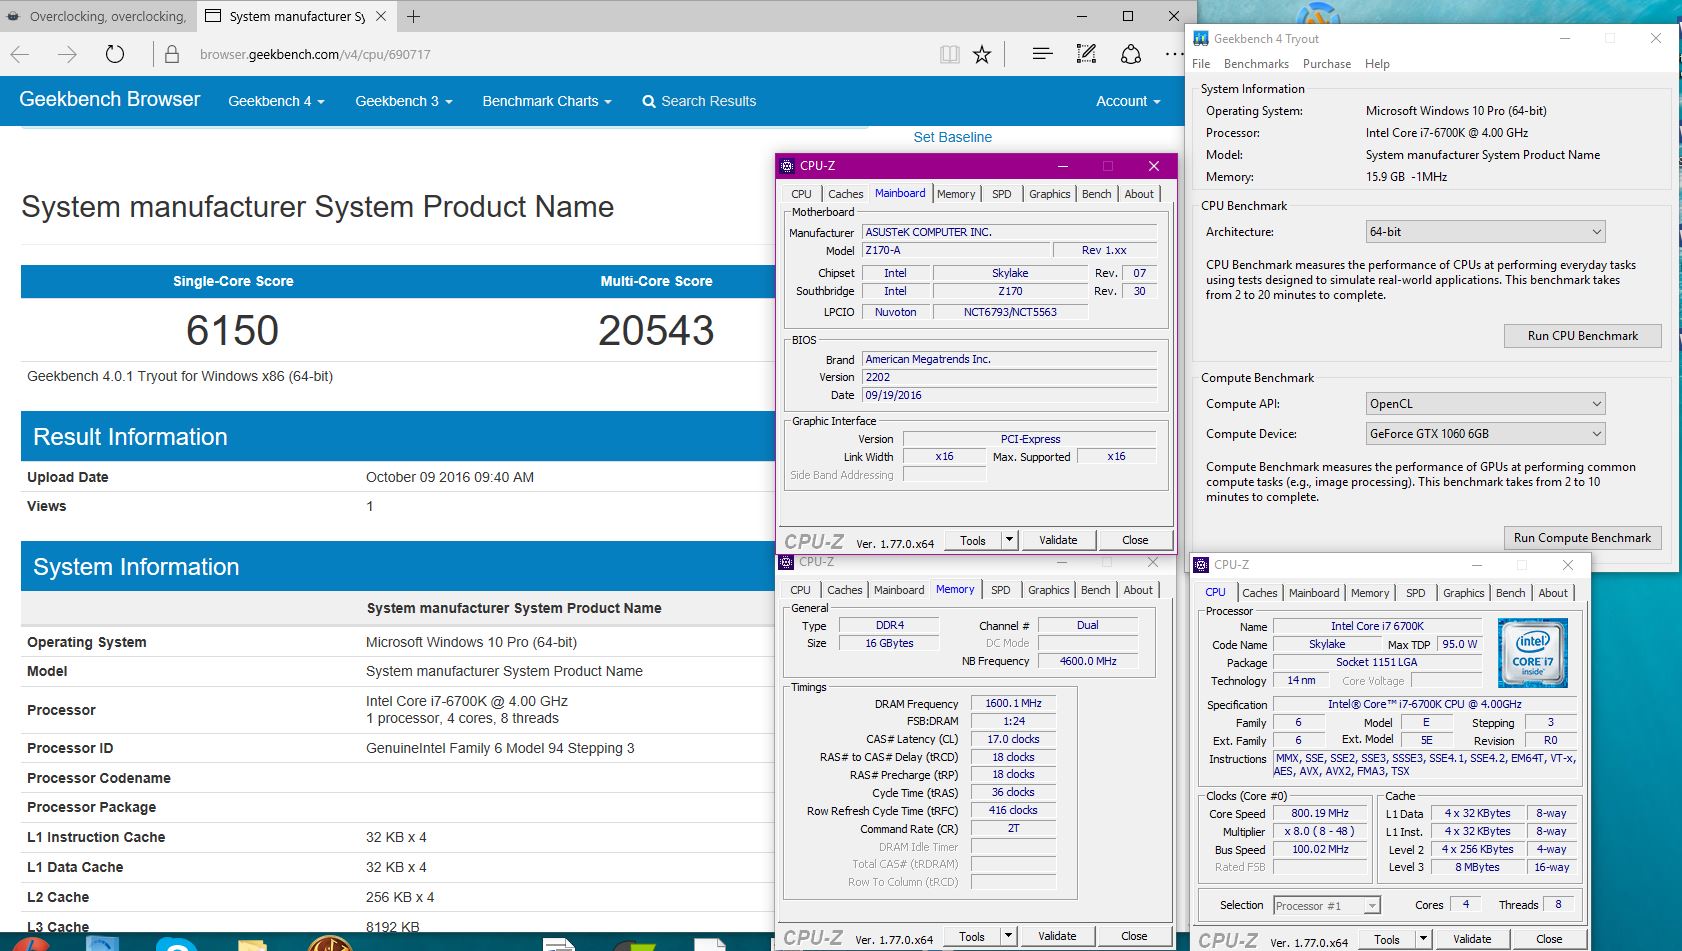
Task: Select the BIOS version value 2202
Action: [x=1009, y=377]
